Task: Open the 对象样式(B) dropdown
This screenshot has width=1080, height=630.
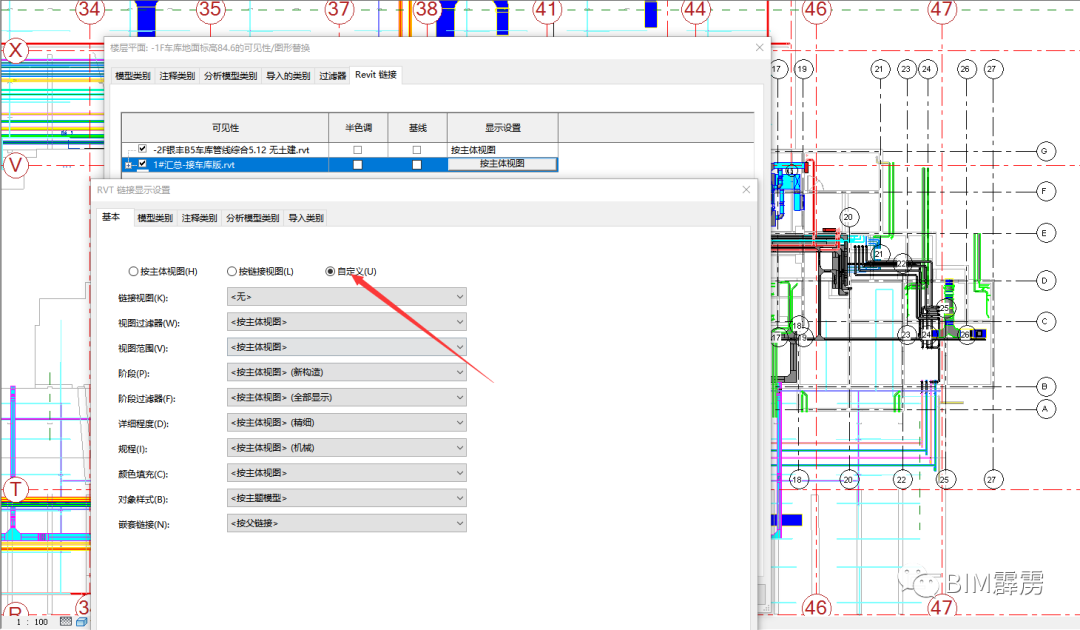Action: pos(346,498)
